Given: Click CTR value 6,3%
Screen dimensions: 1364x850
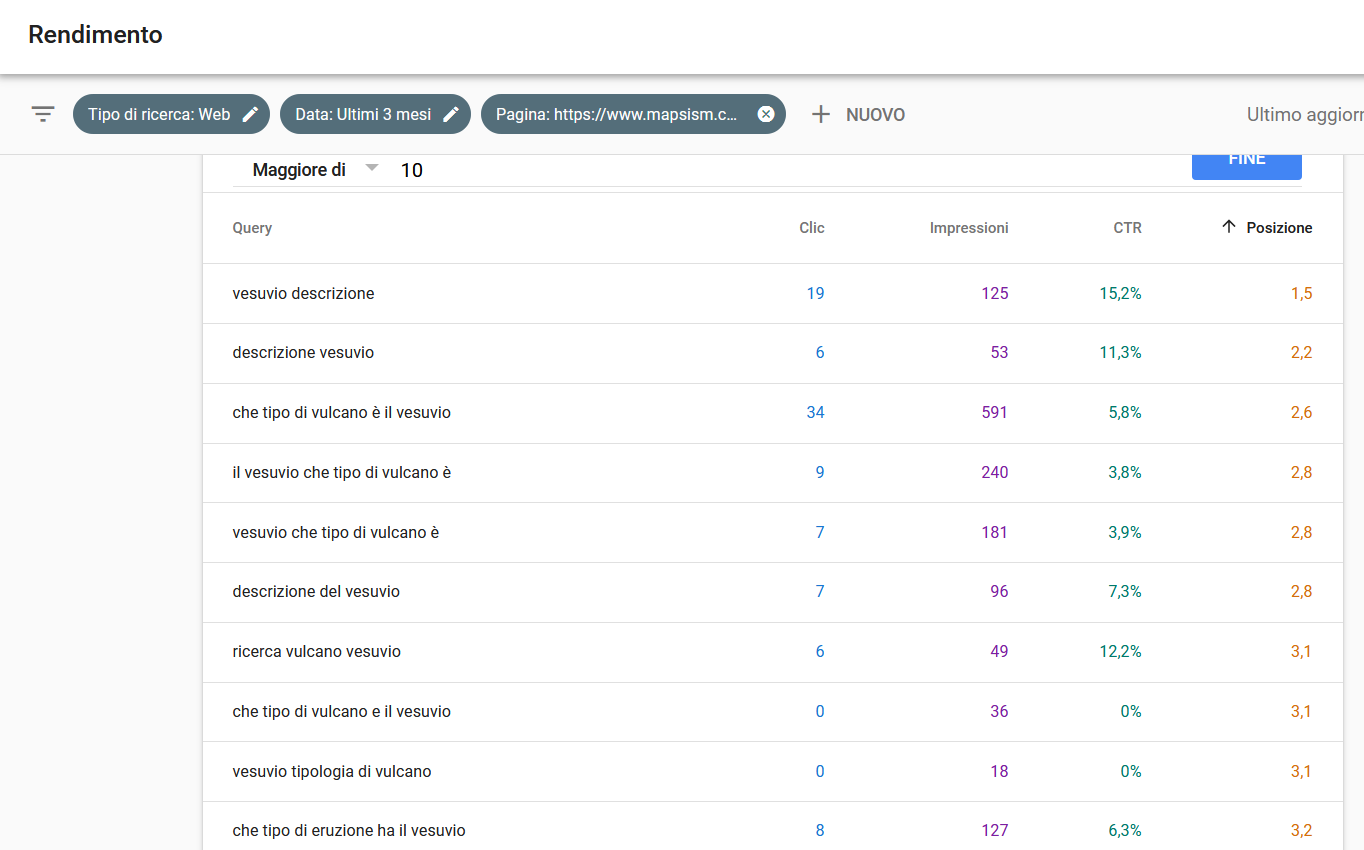Looking at the screenshot, I should pos(1125,830).
